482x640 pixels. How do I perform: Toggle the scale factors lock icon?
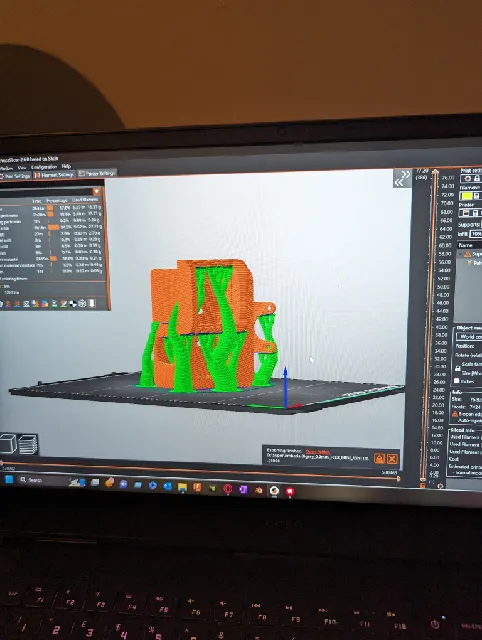[458, 369]
